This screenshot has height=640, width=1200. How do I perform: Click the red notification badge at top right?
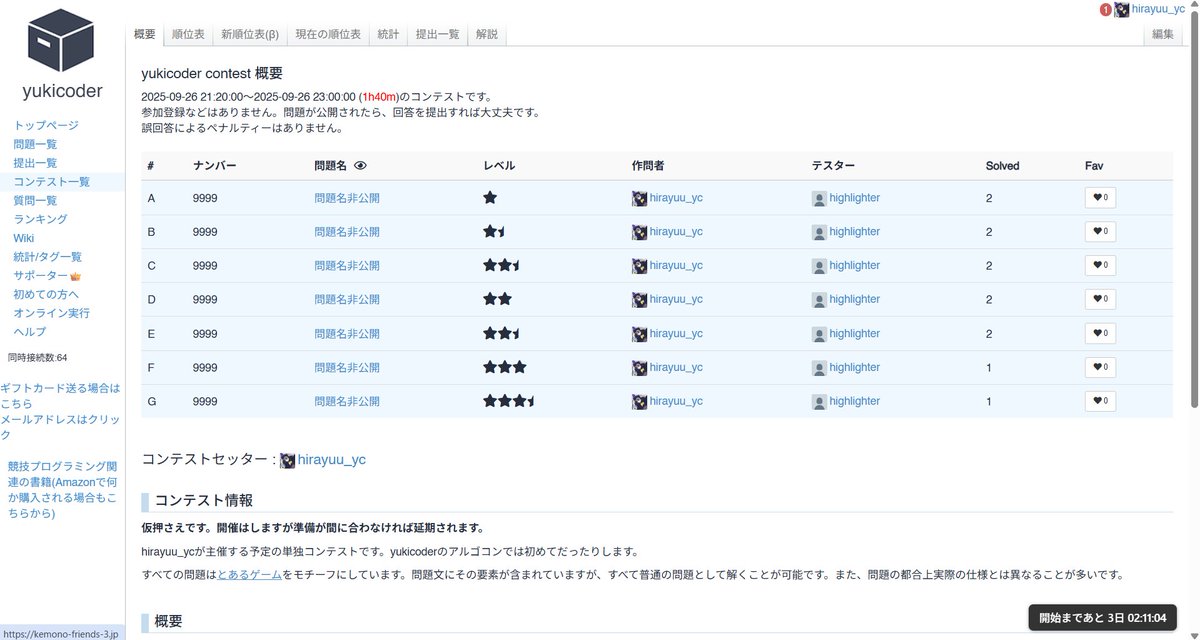click(x=1105, y=9)
